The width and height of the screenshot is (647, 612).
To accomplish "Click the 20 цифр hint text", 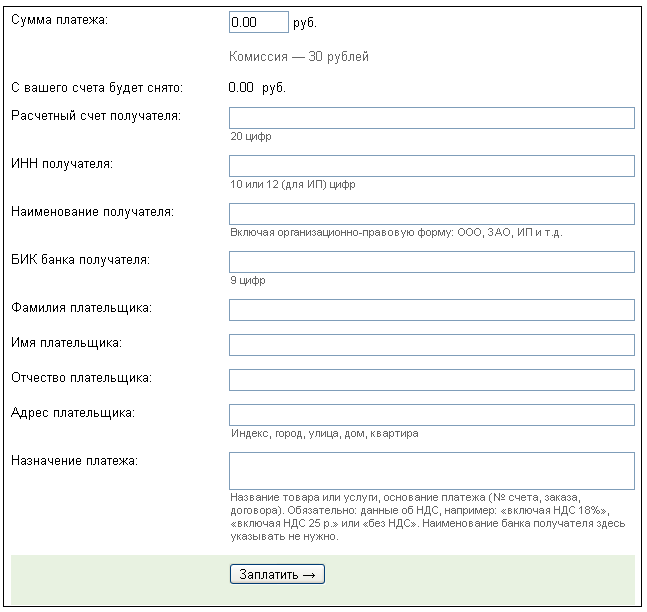I will click(251, 137).
